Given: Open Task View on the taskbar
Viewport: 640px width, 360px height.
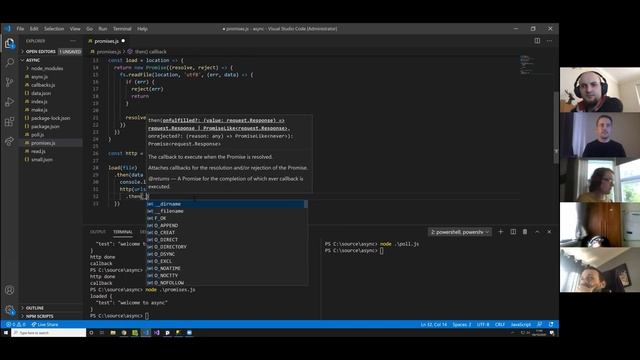Looking at the screenshot, I should coord(102,333).
